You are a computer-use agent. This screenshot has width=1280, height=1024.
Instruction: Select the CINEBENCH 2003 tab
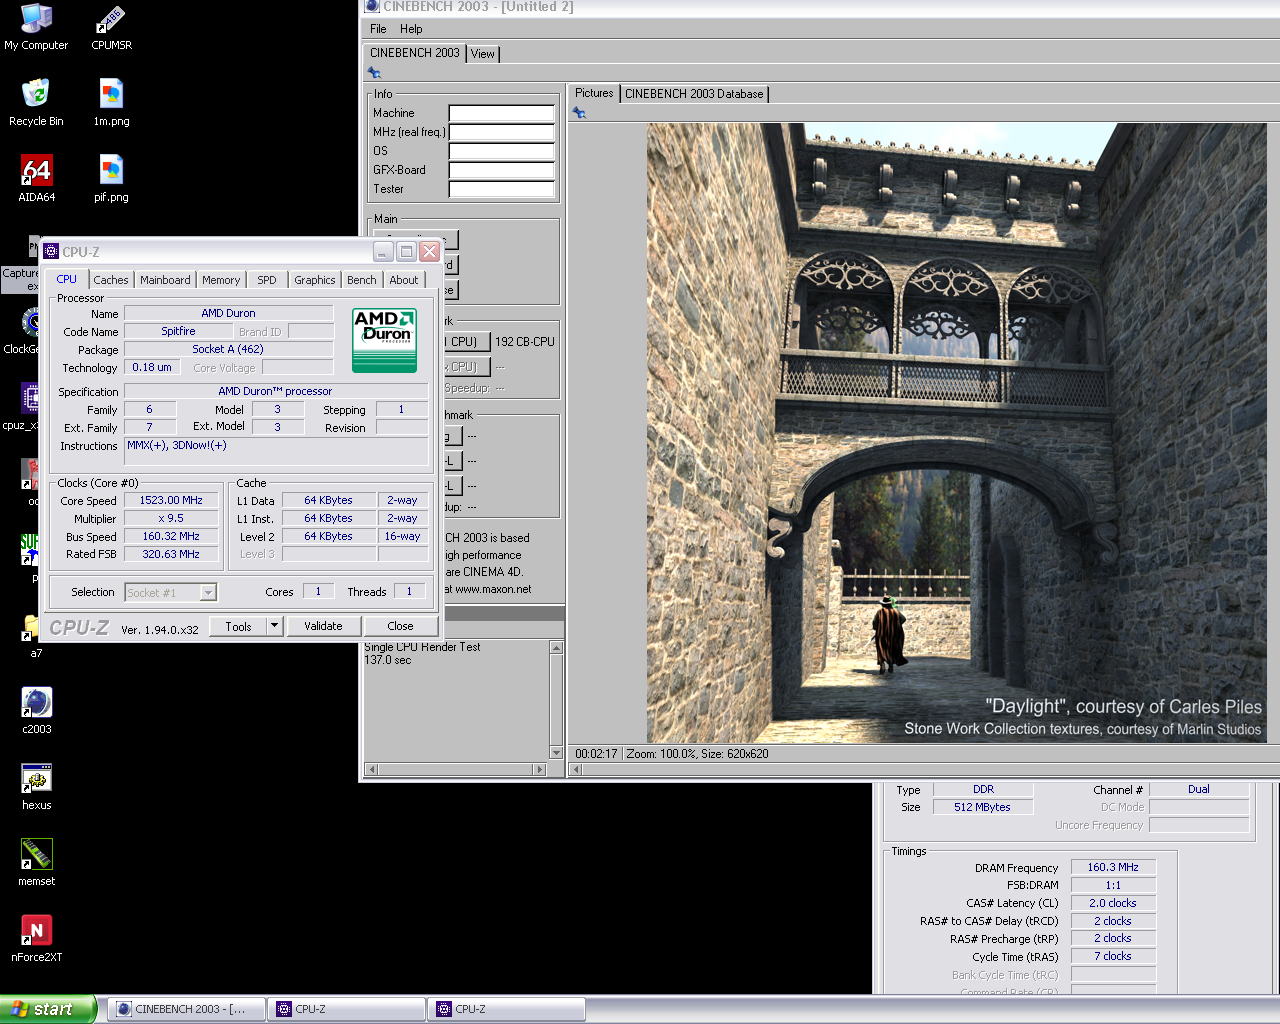[x=415, y=53]
